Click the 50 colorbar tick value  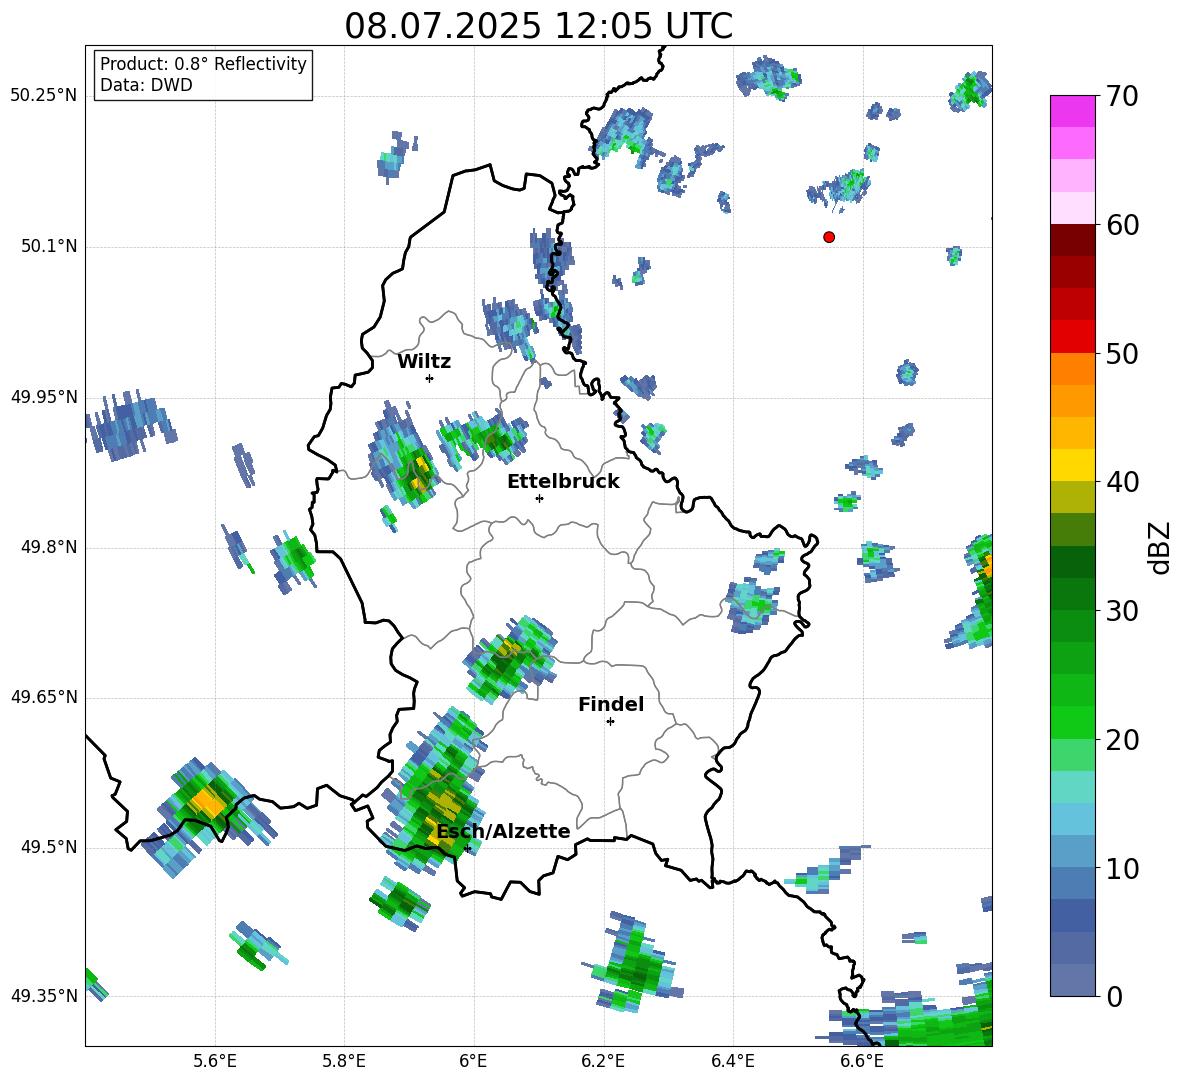pos(1121,353)
